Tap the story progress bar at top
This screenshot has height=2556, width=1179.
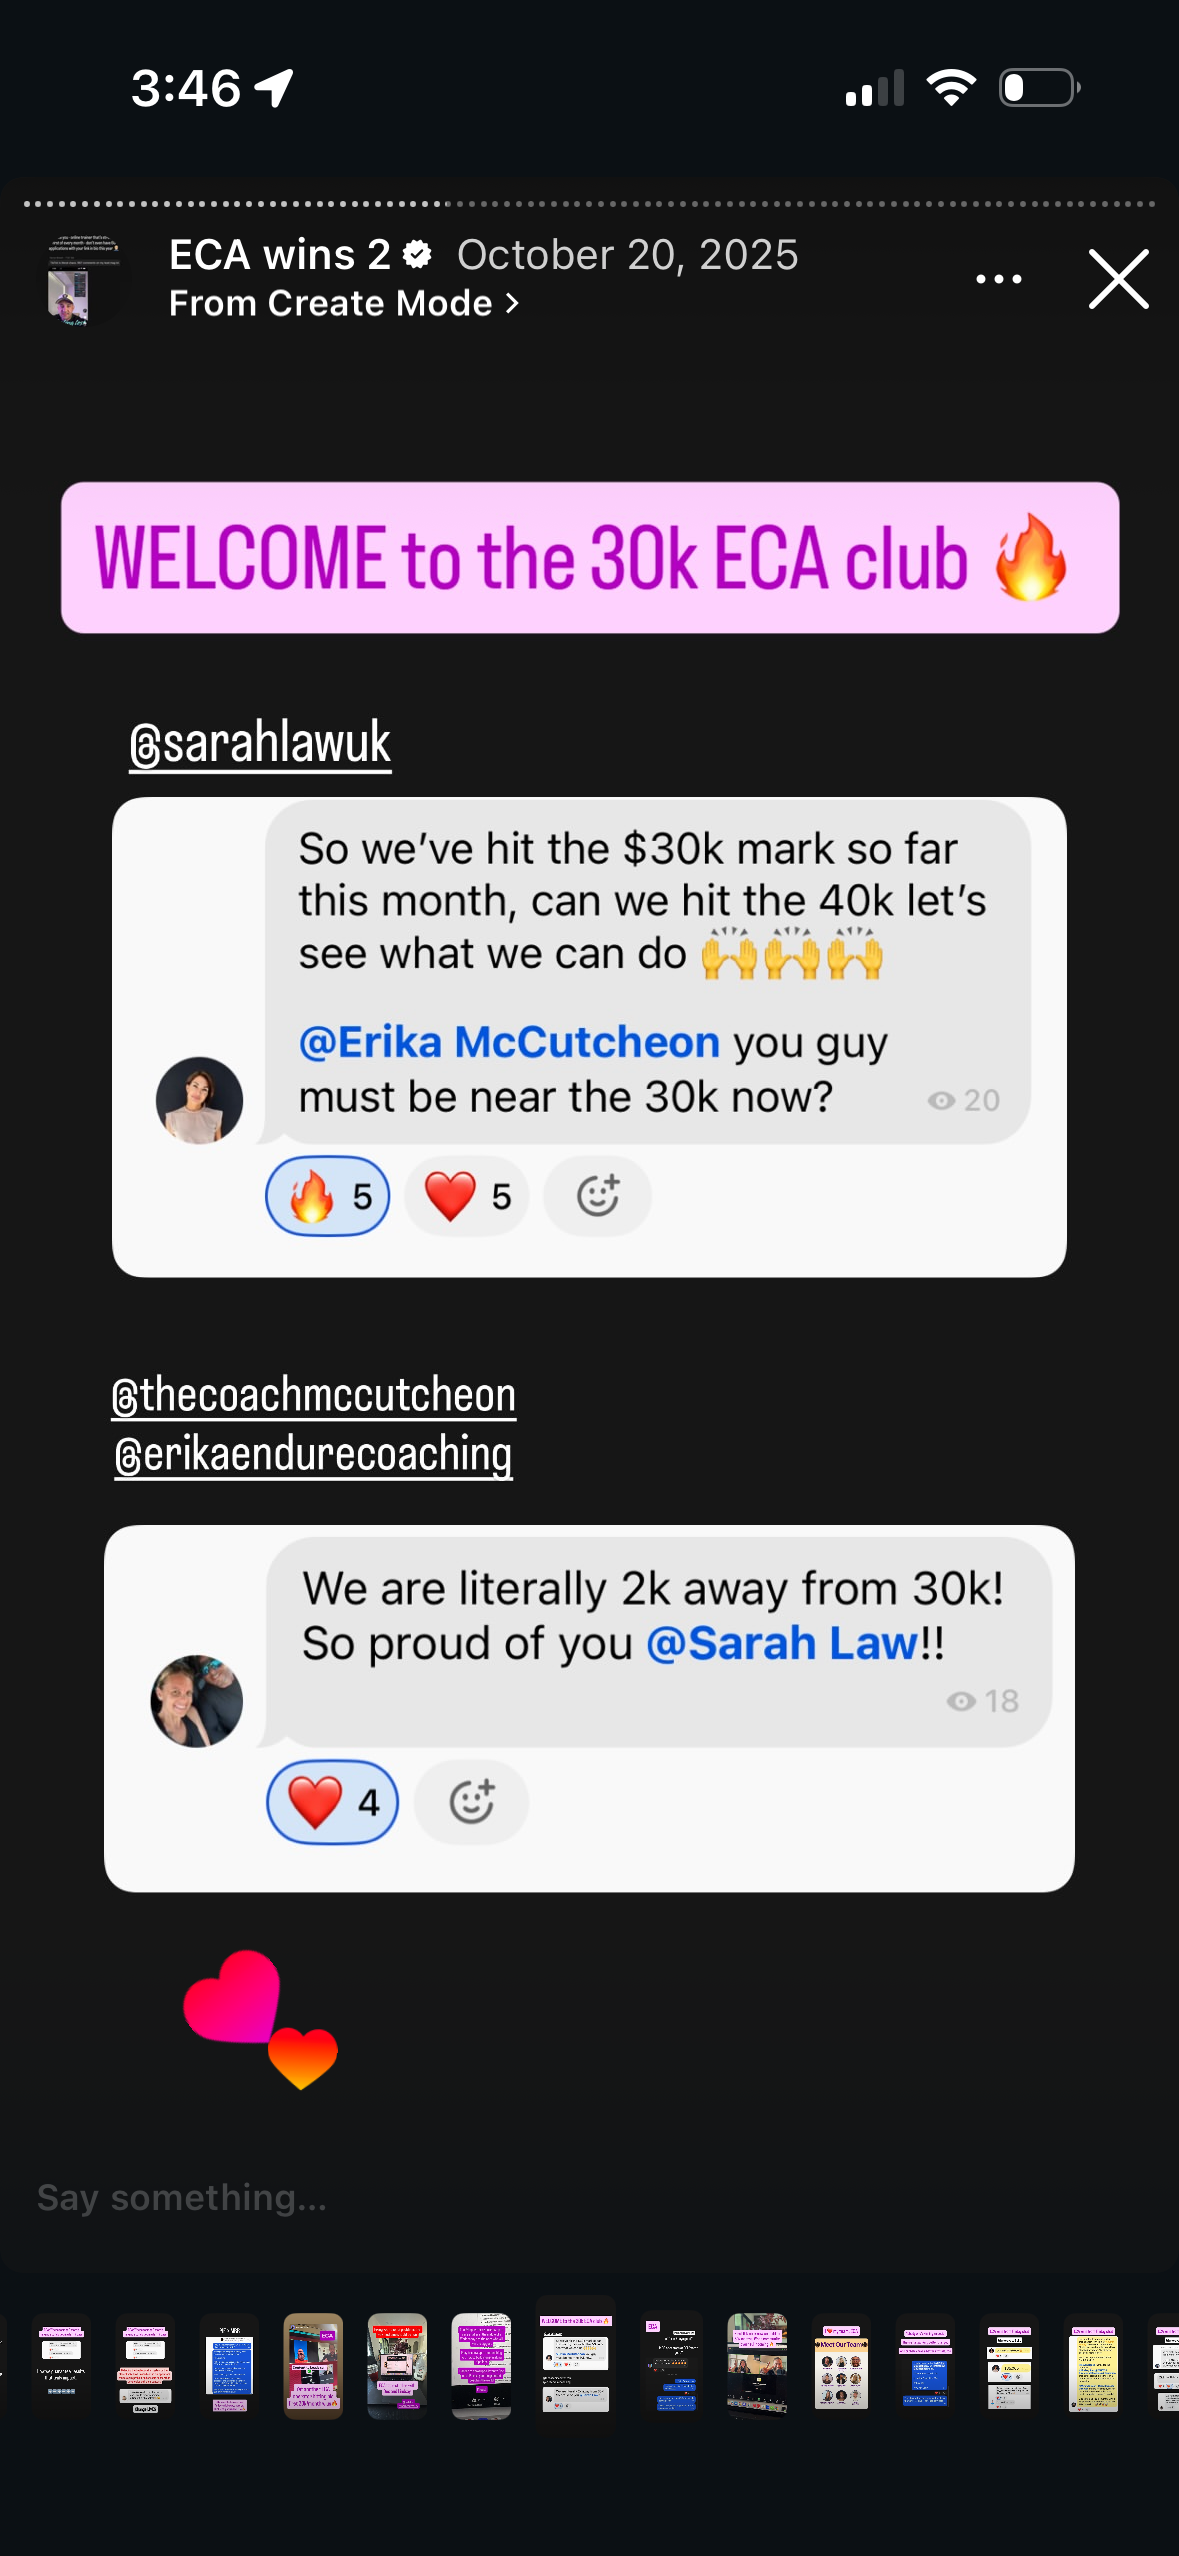point(589,204)
